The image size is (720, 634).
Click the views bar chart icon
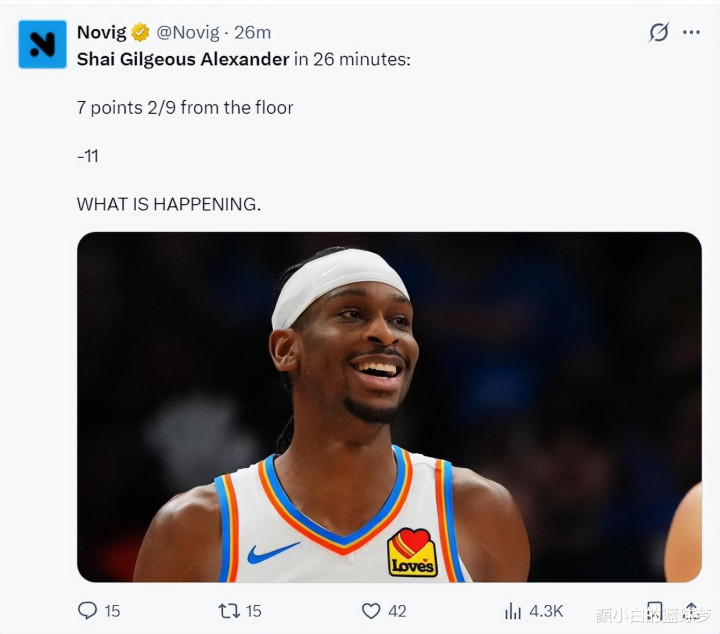click(x=512, y=611)
